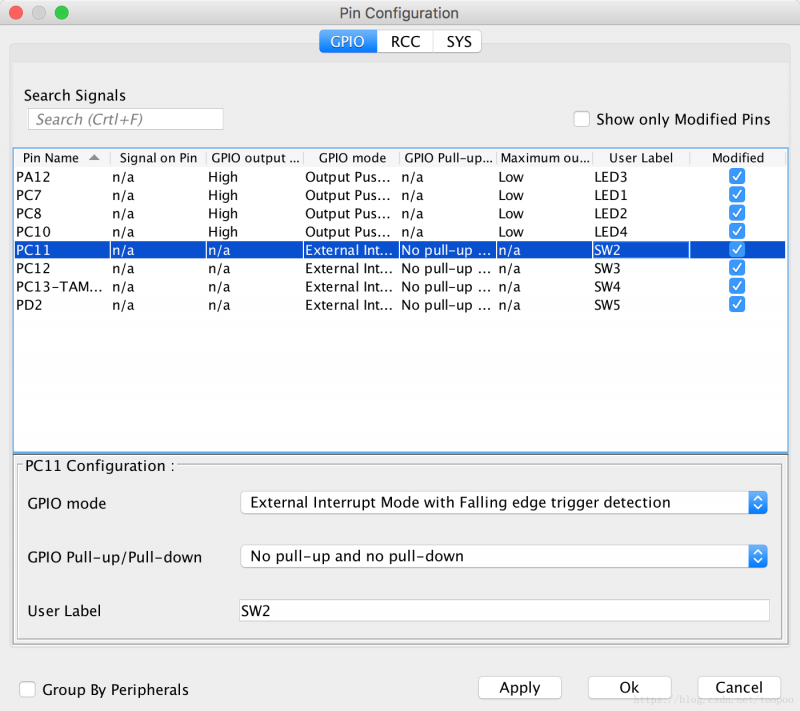Switch to the RCC tab
The height and width of the screenshot is (711, 800).
coord(405,41)
